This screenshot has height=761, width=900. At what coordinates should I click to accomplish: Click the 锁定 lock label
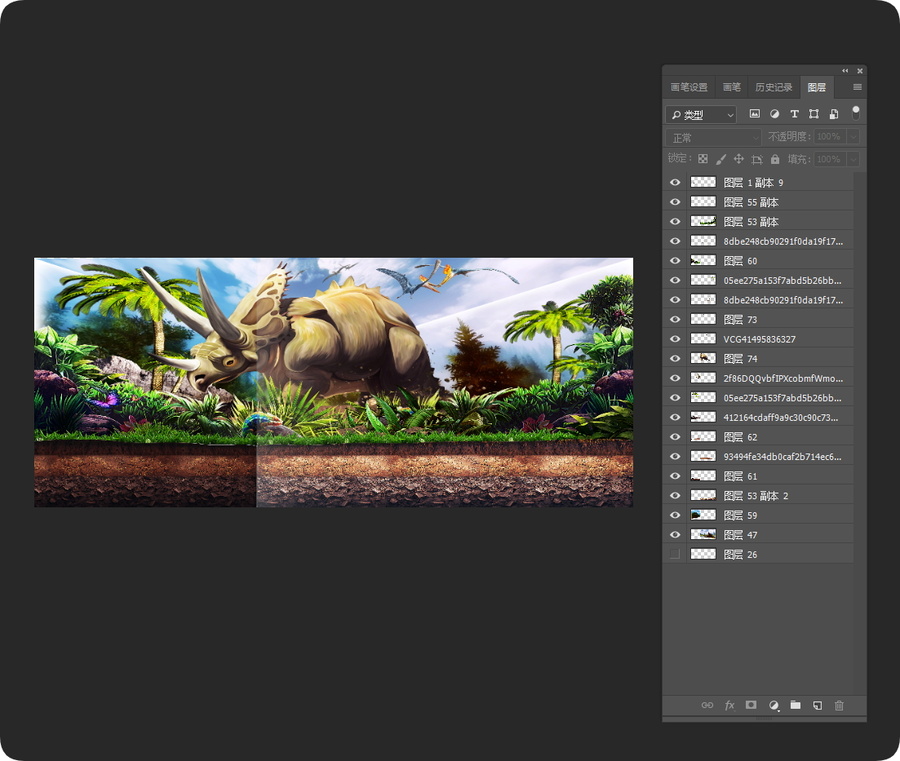pos(678,158)
